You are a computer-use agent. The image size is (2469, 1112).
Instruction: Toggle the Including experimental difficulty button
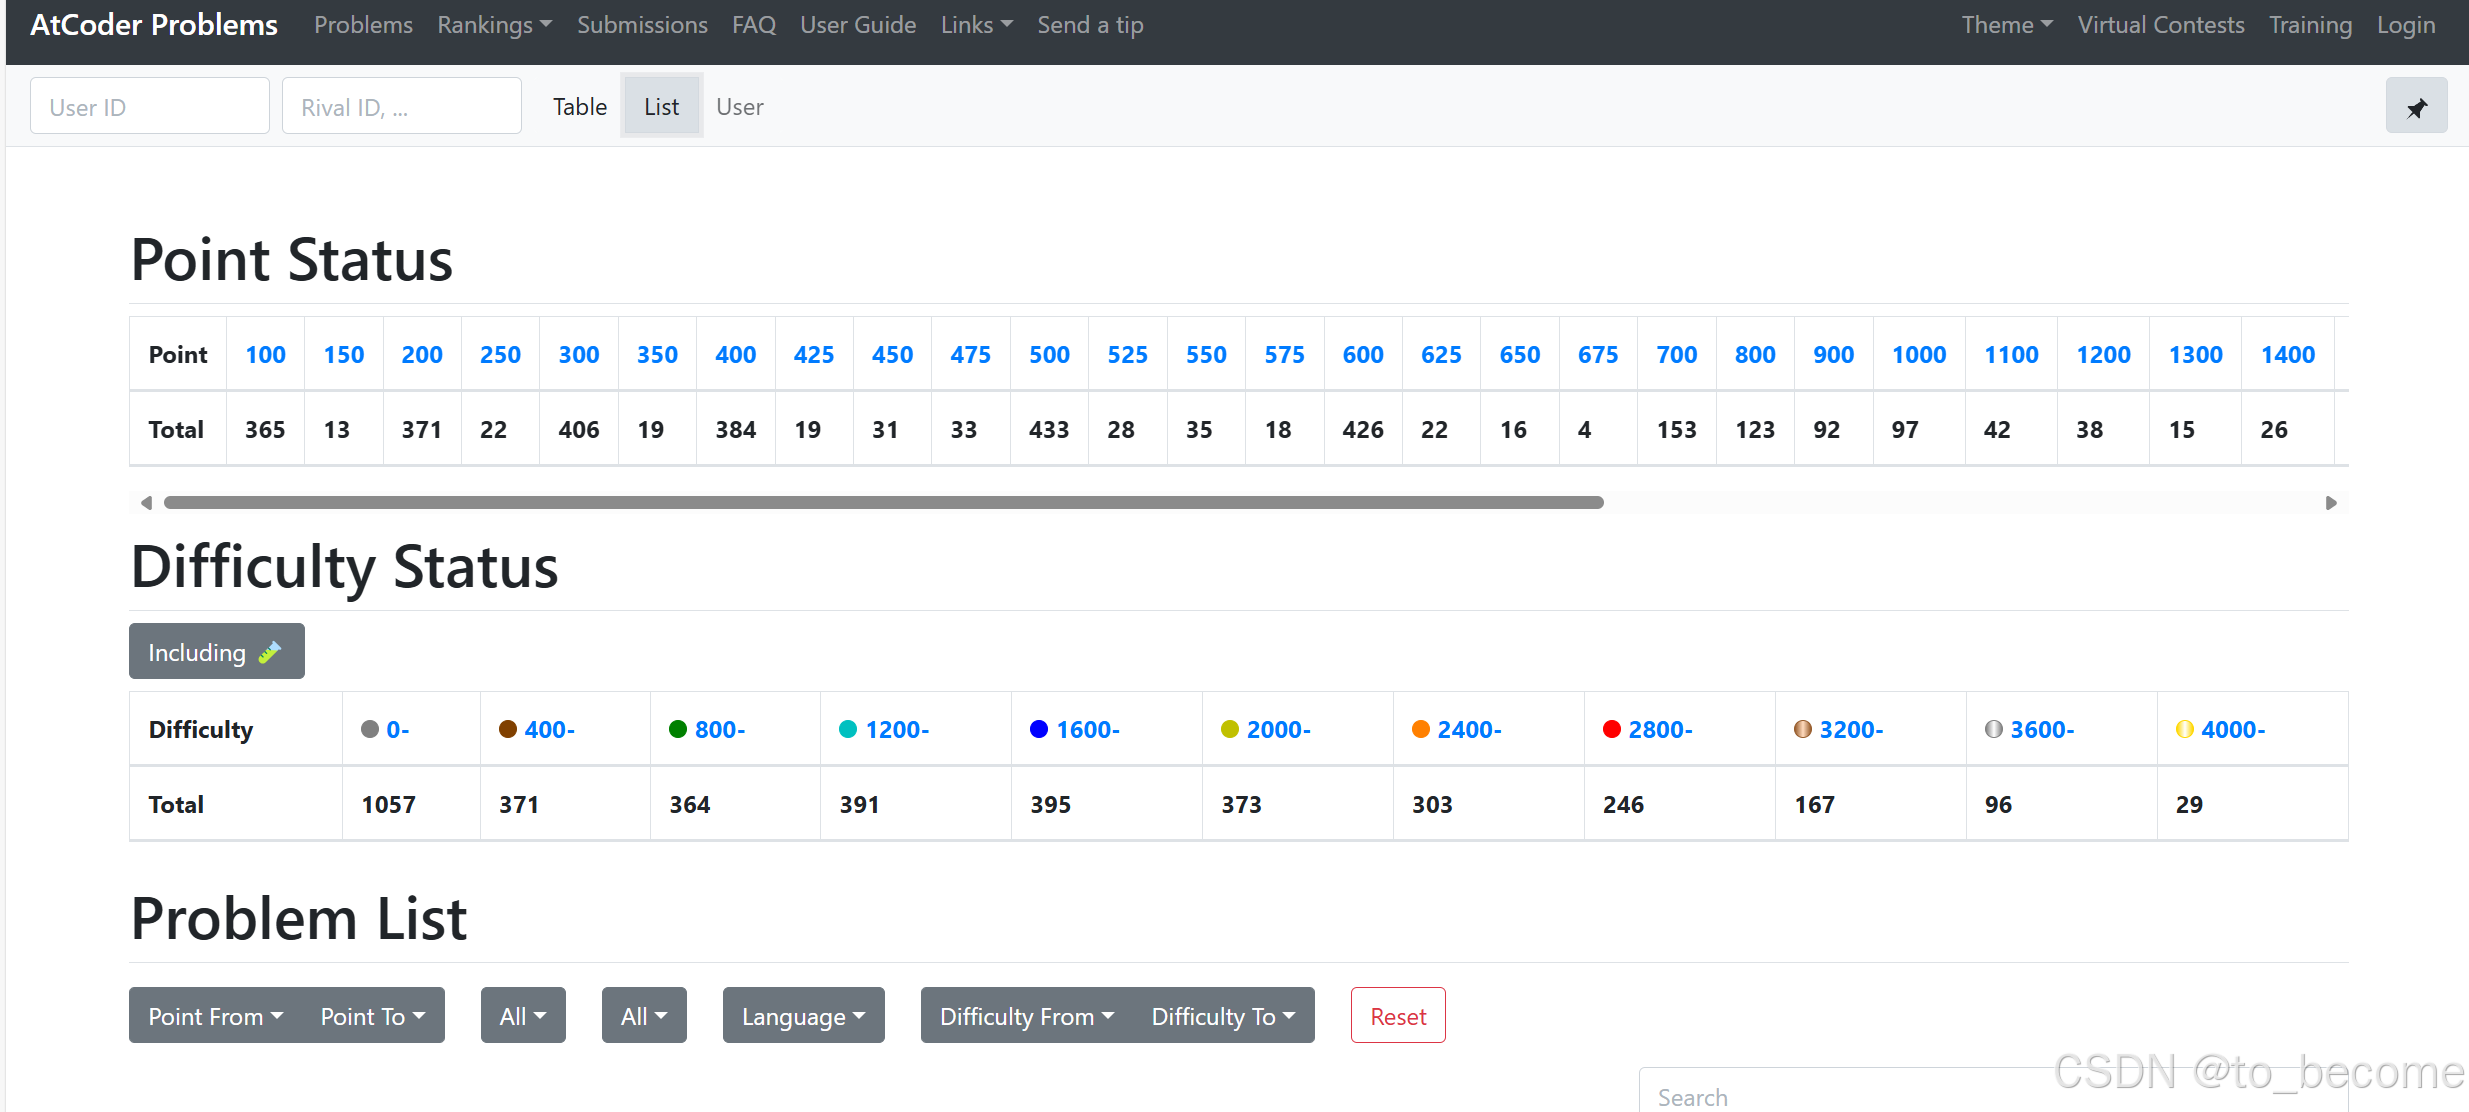(x=216, y=652)
